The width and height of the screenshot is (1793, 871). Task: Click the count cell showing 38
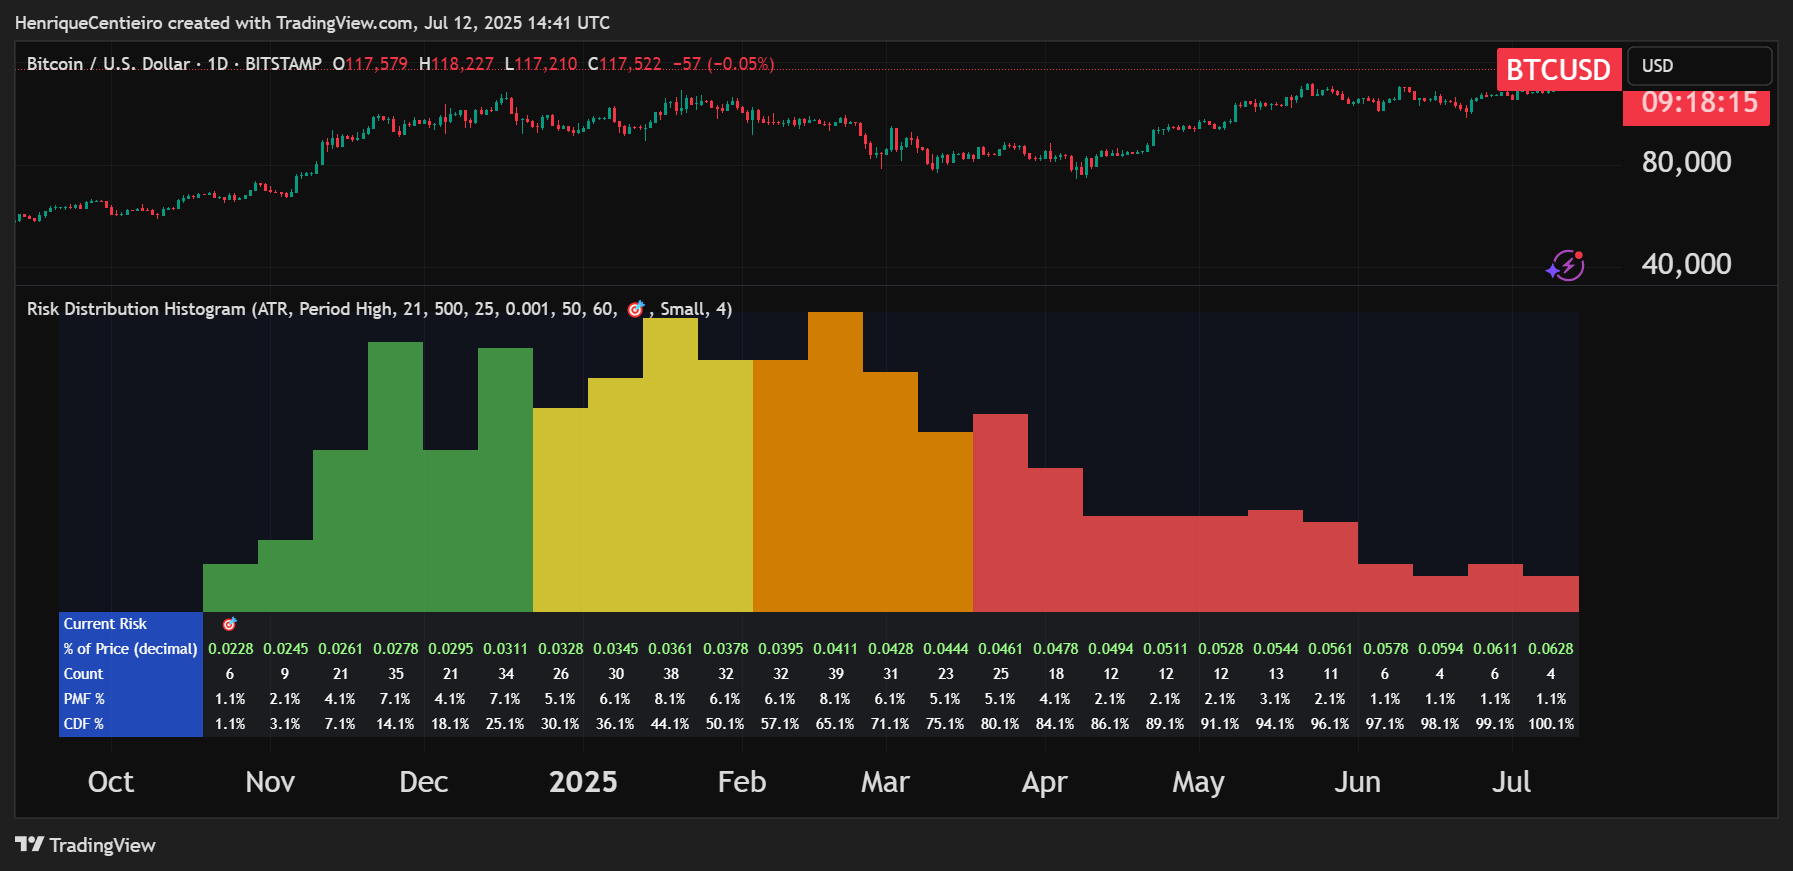coord(671,674)
